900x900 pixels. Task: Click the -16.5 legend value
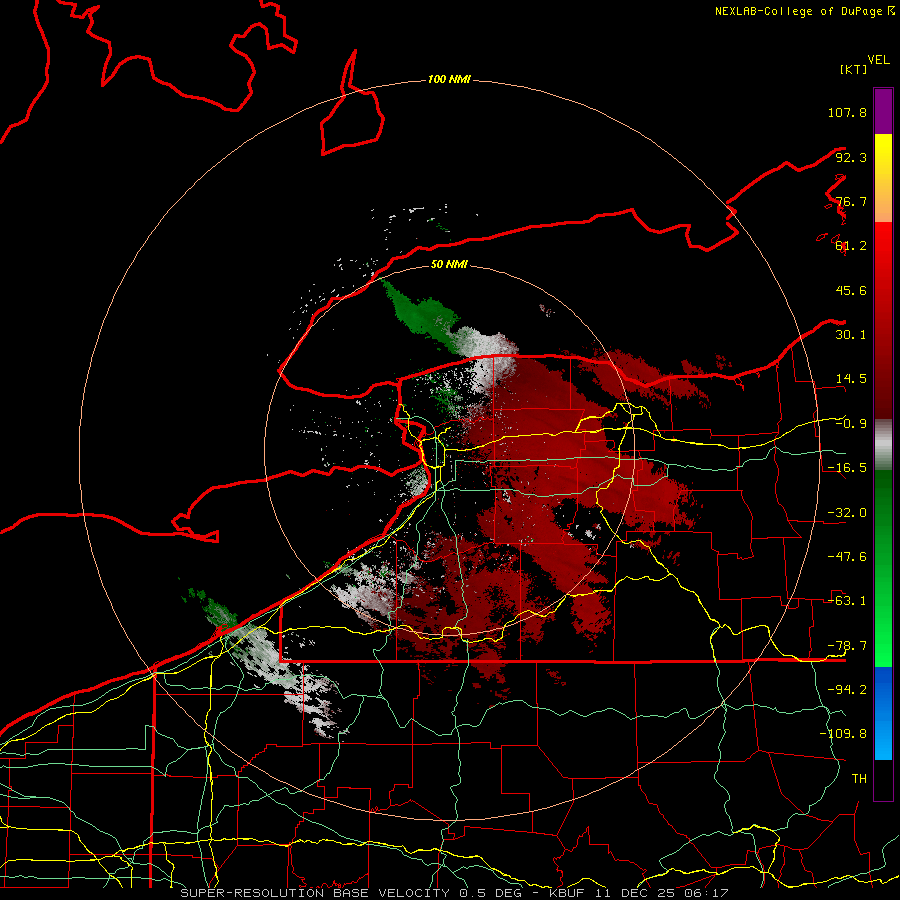pos(847,468)
